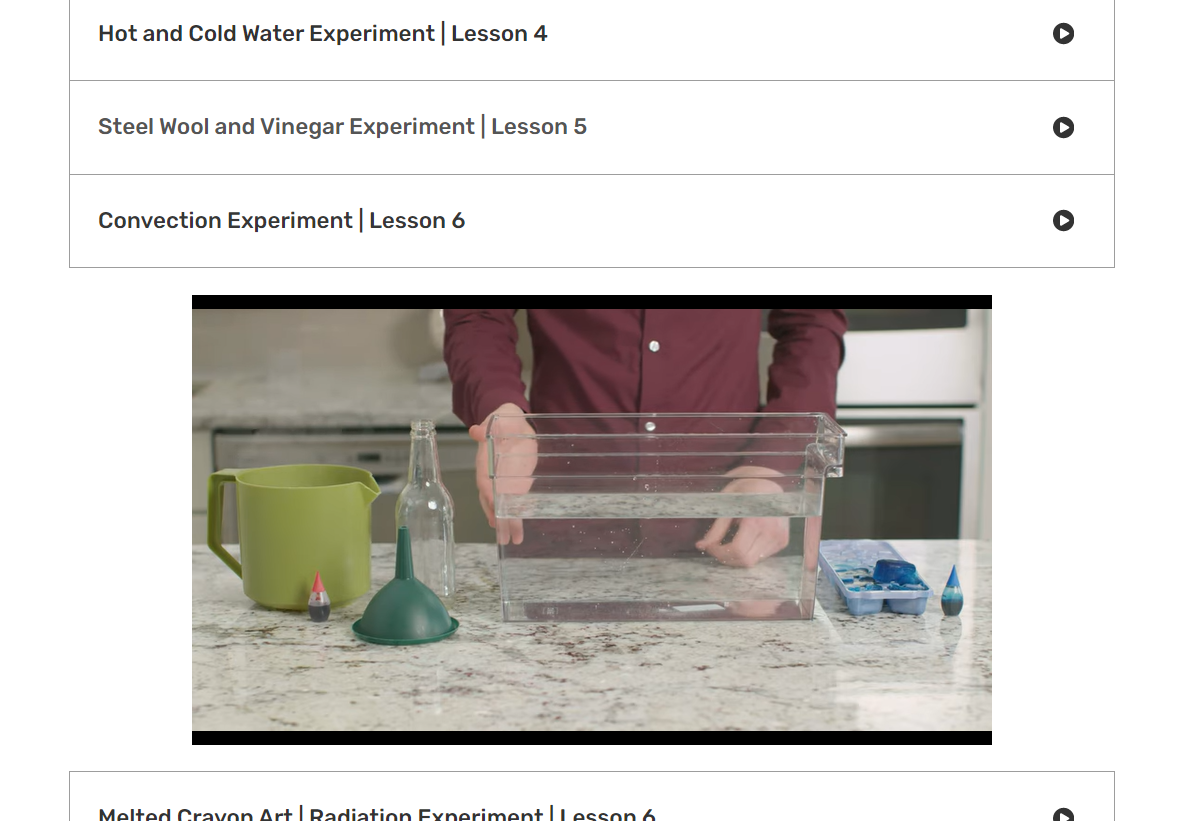Open Melted Crayon Art Radiation Experiment heading

coord(377,814)
